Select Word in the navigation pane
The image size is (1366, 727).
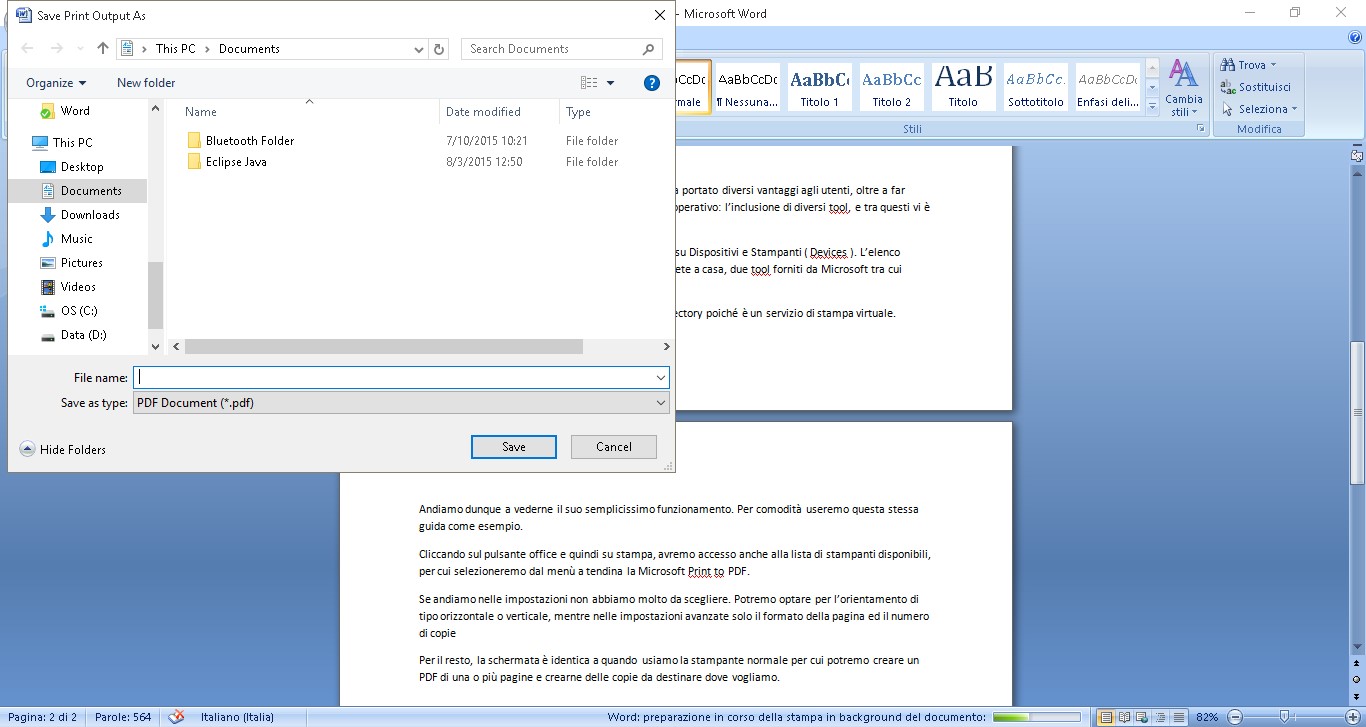[75, 111]
